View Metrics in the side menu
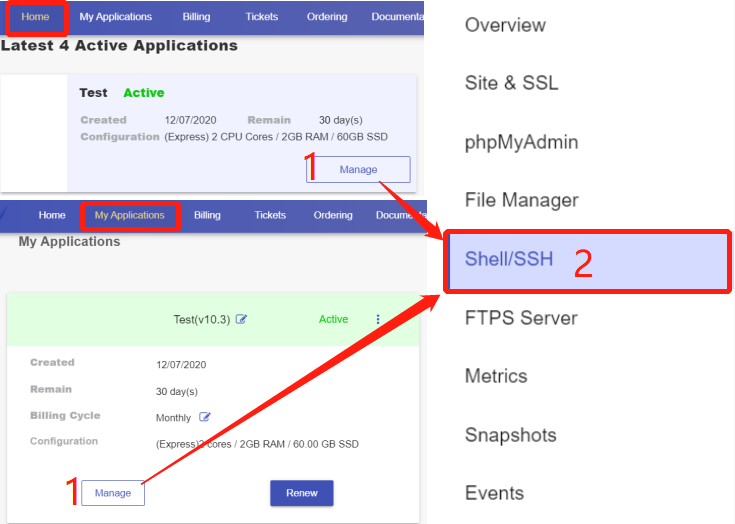Image resolution: width=735 pixels, height=524 pixels. point(495,376)
